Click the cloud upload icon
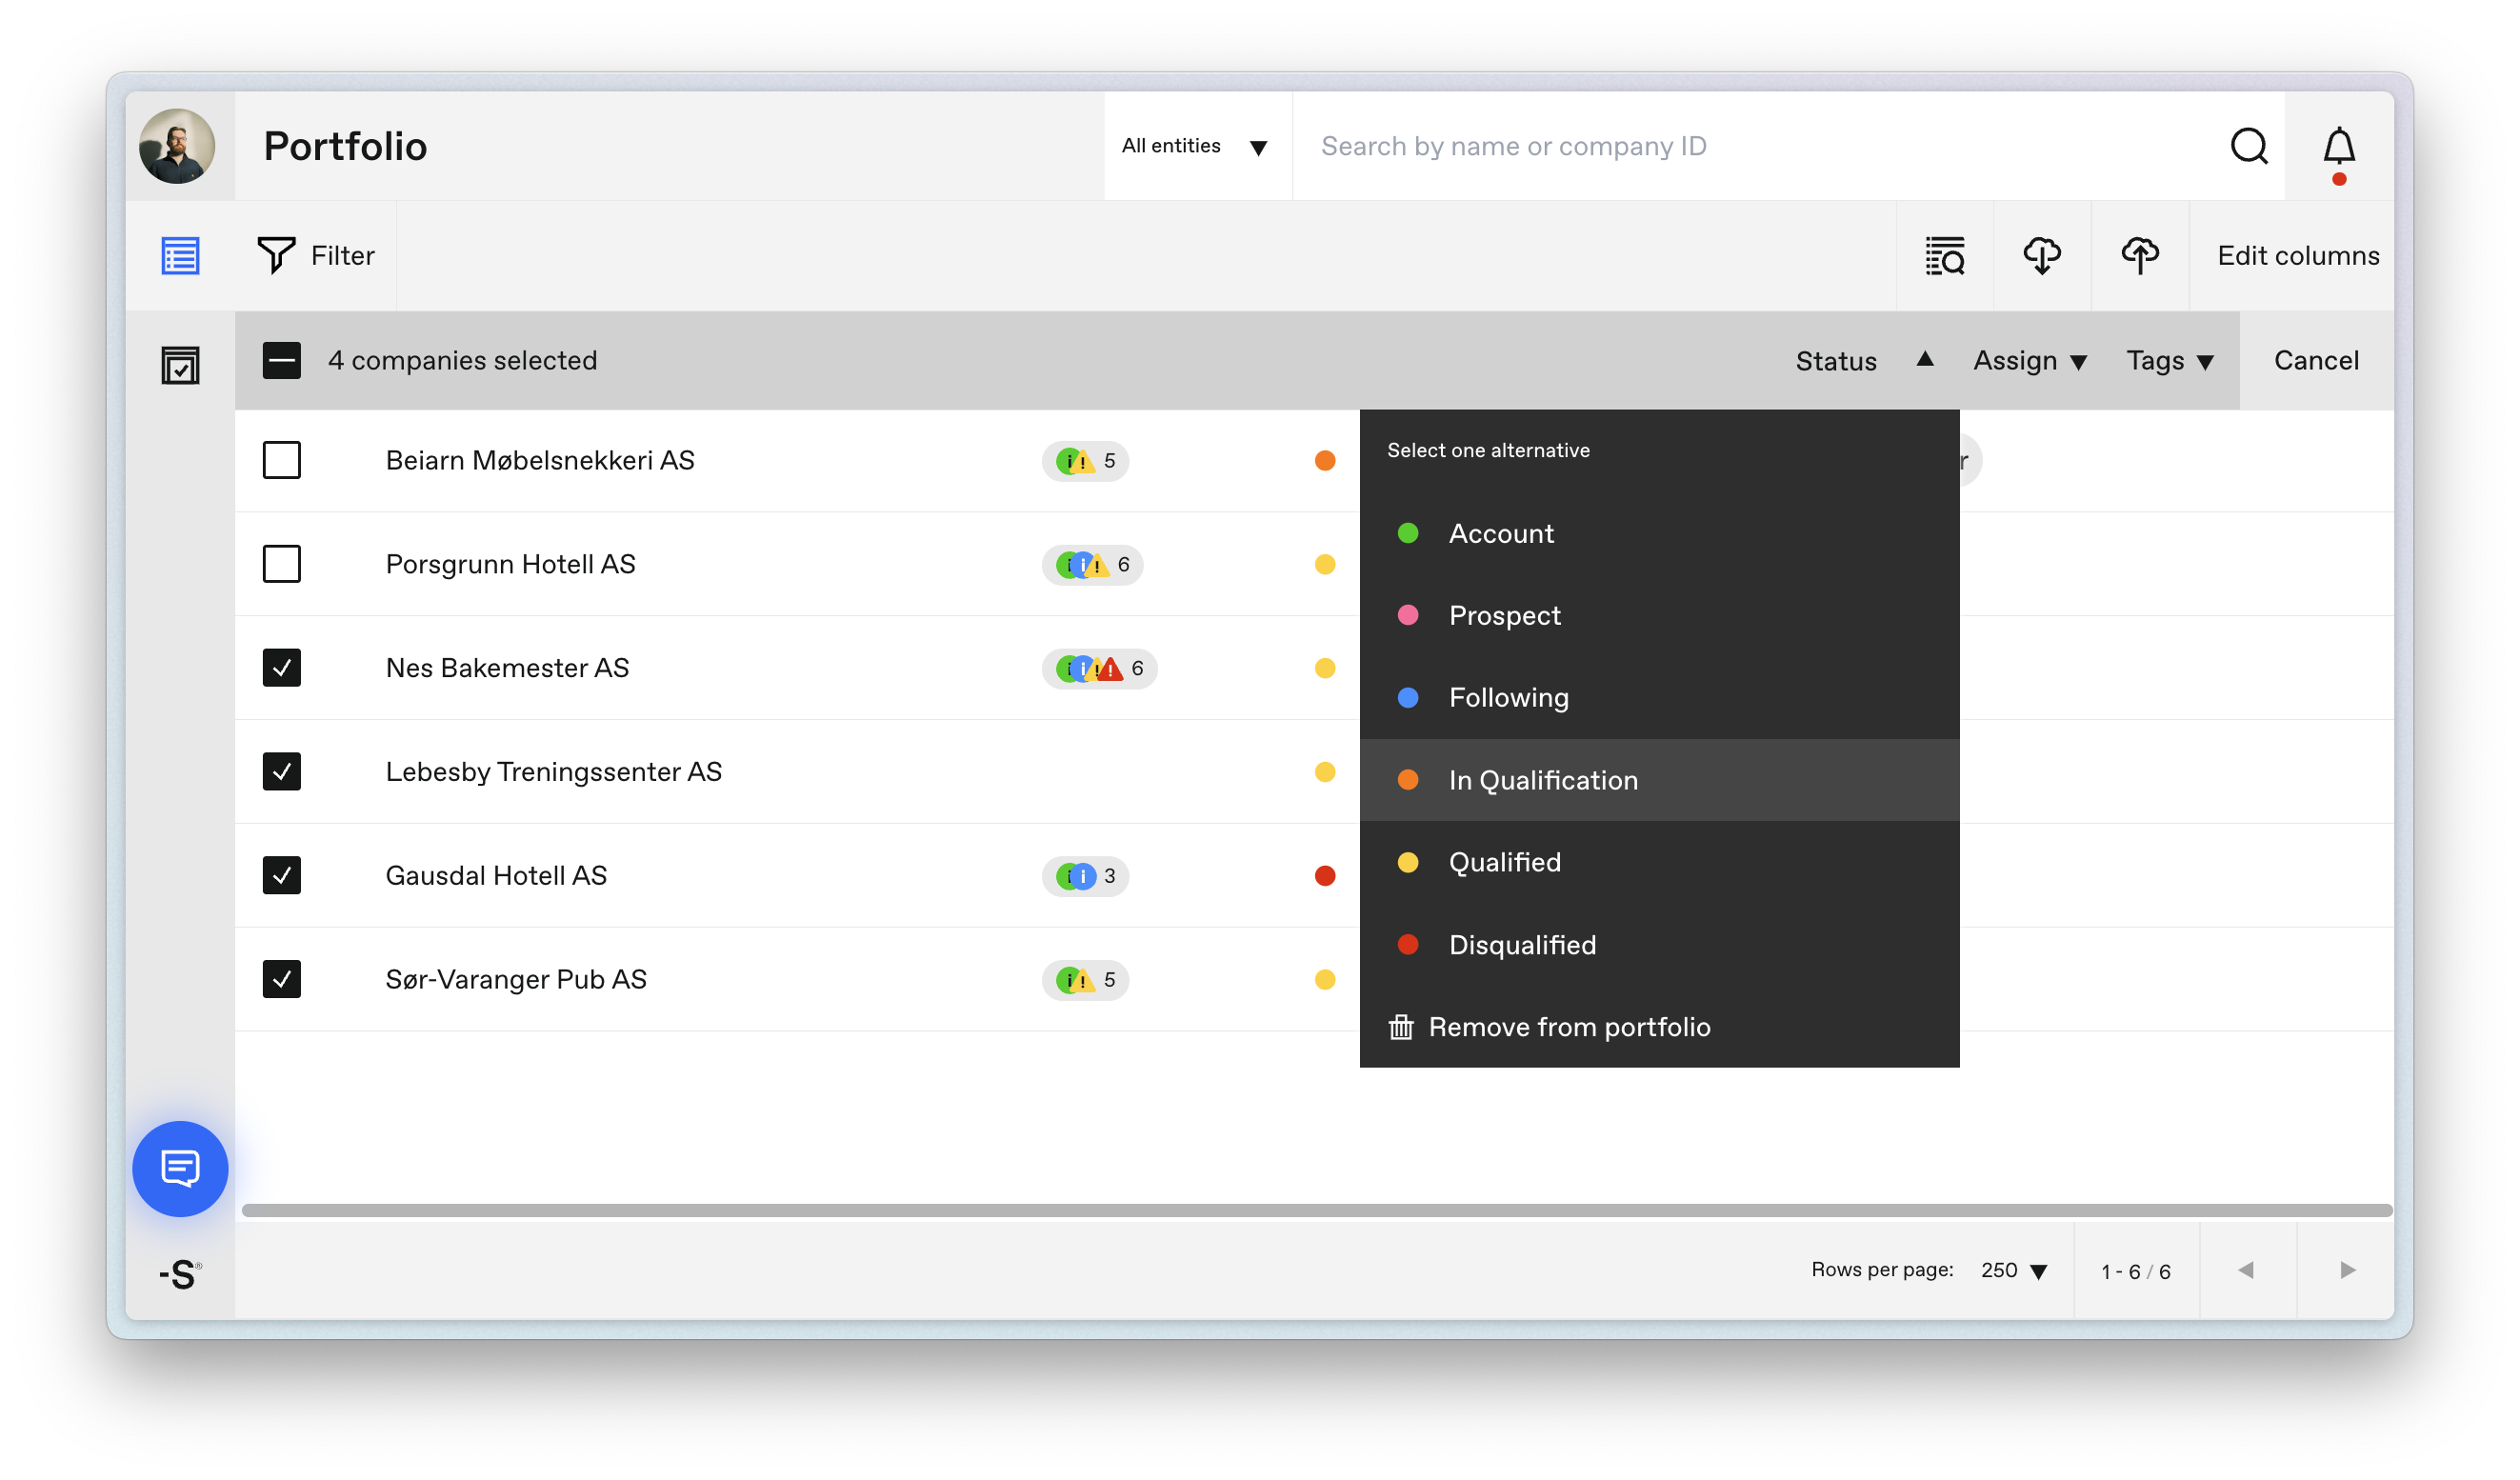The width and height of the screenshot is (2520, 1480). pos(2139,255)
